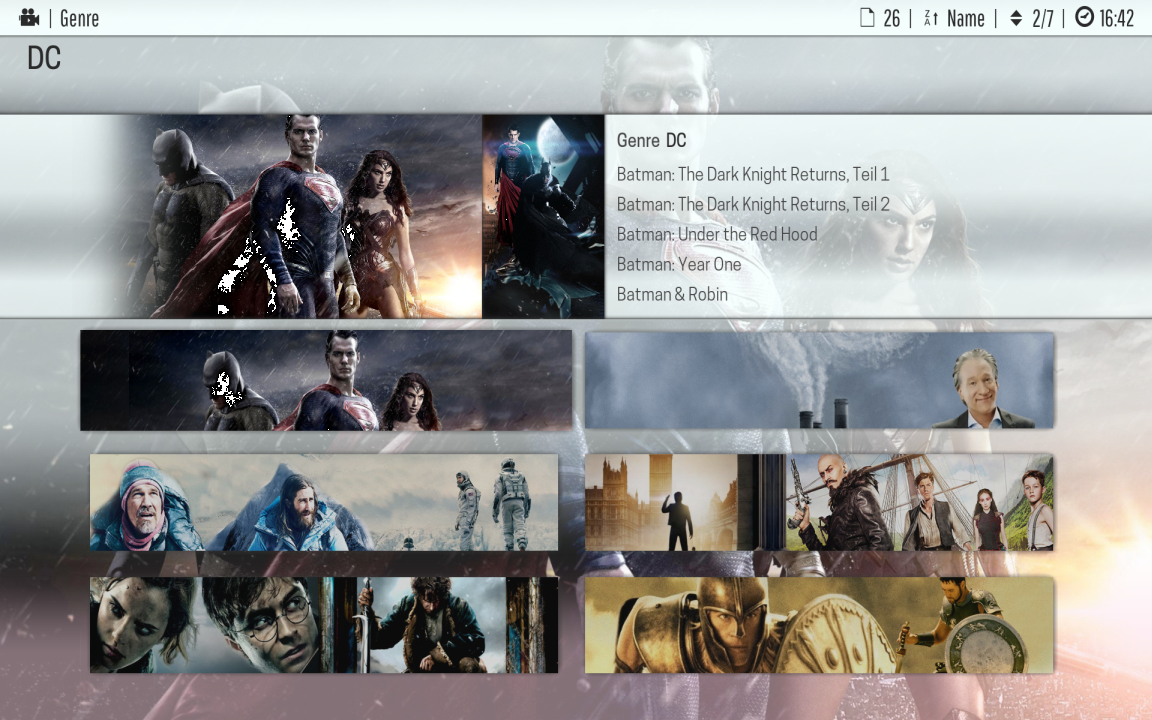Click the large DC heading
Viewport: 1152px width, 720px height.
44,58
